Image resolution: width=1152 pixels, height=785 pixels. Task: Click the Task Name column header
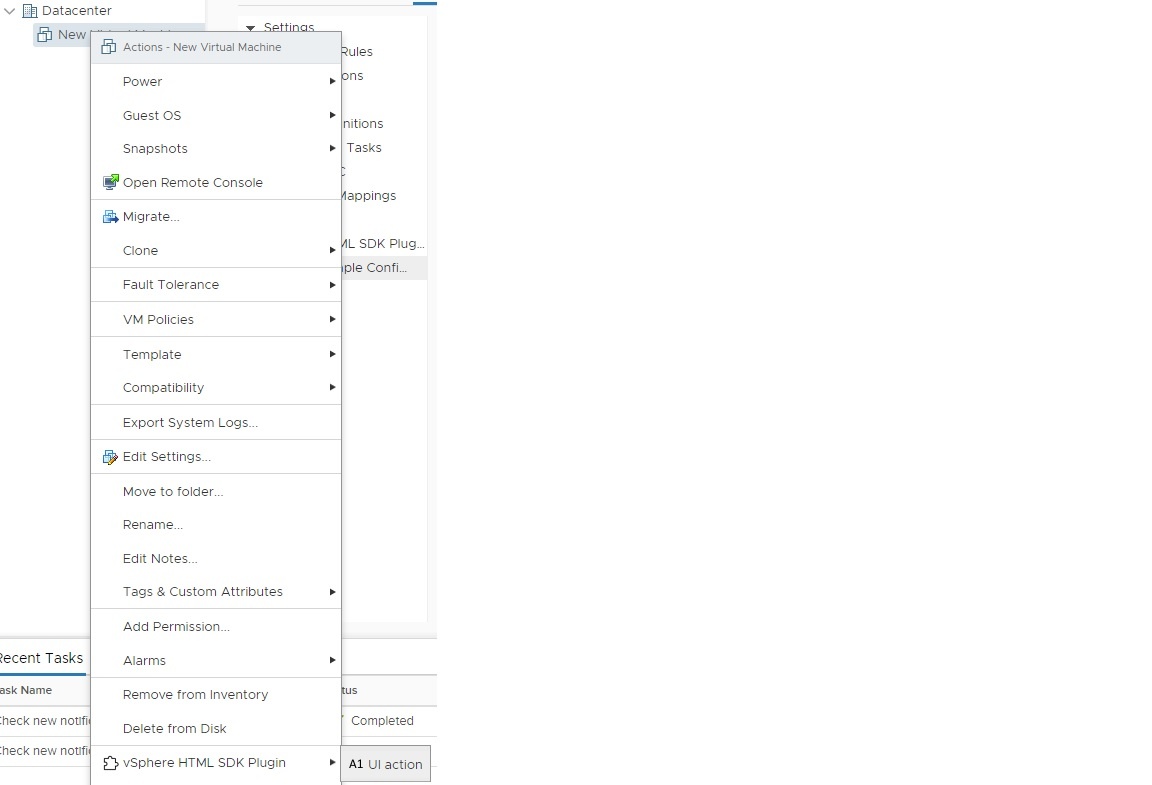coord(26,690)
